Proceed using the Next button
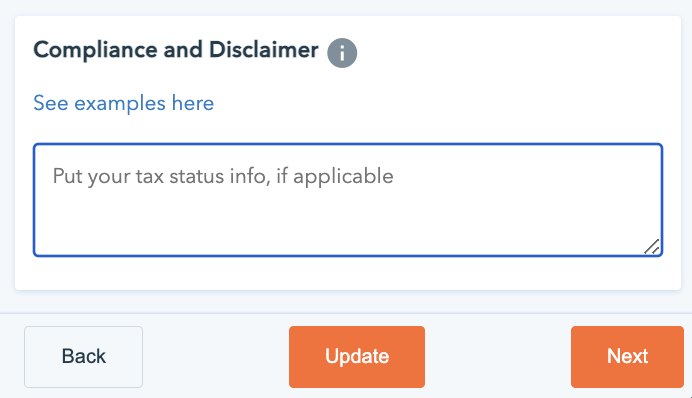The image size is (692, 398). [627, 357]
